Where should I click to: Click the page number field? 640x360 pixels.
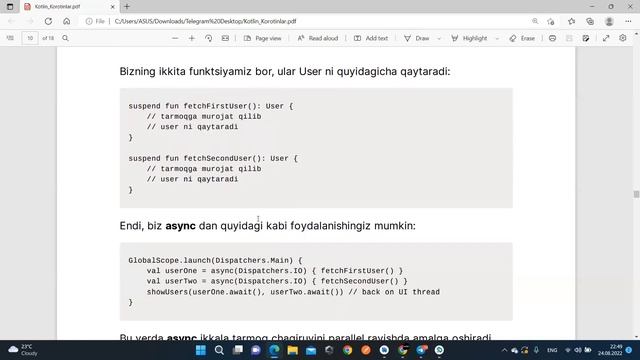click(30, 38)
